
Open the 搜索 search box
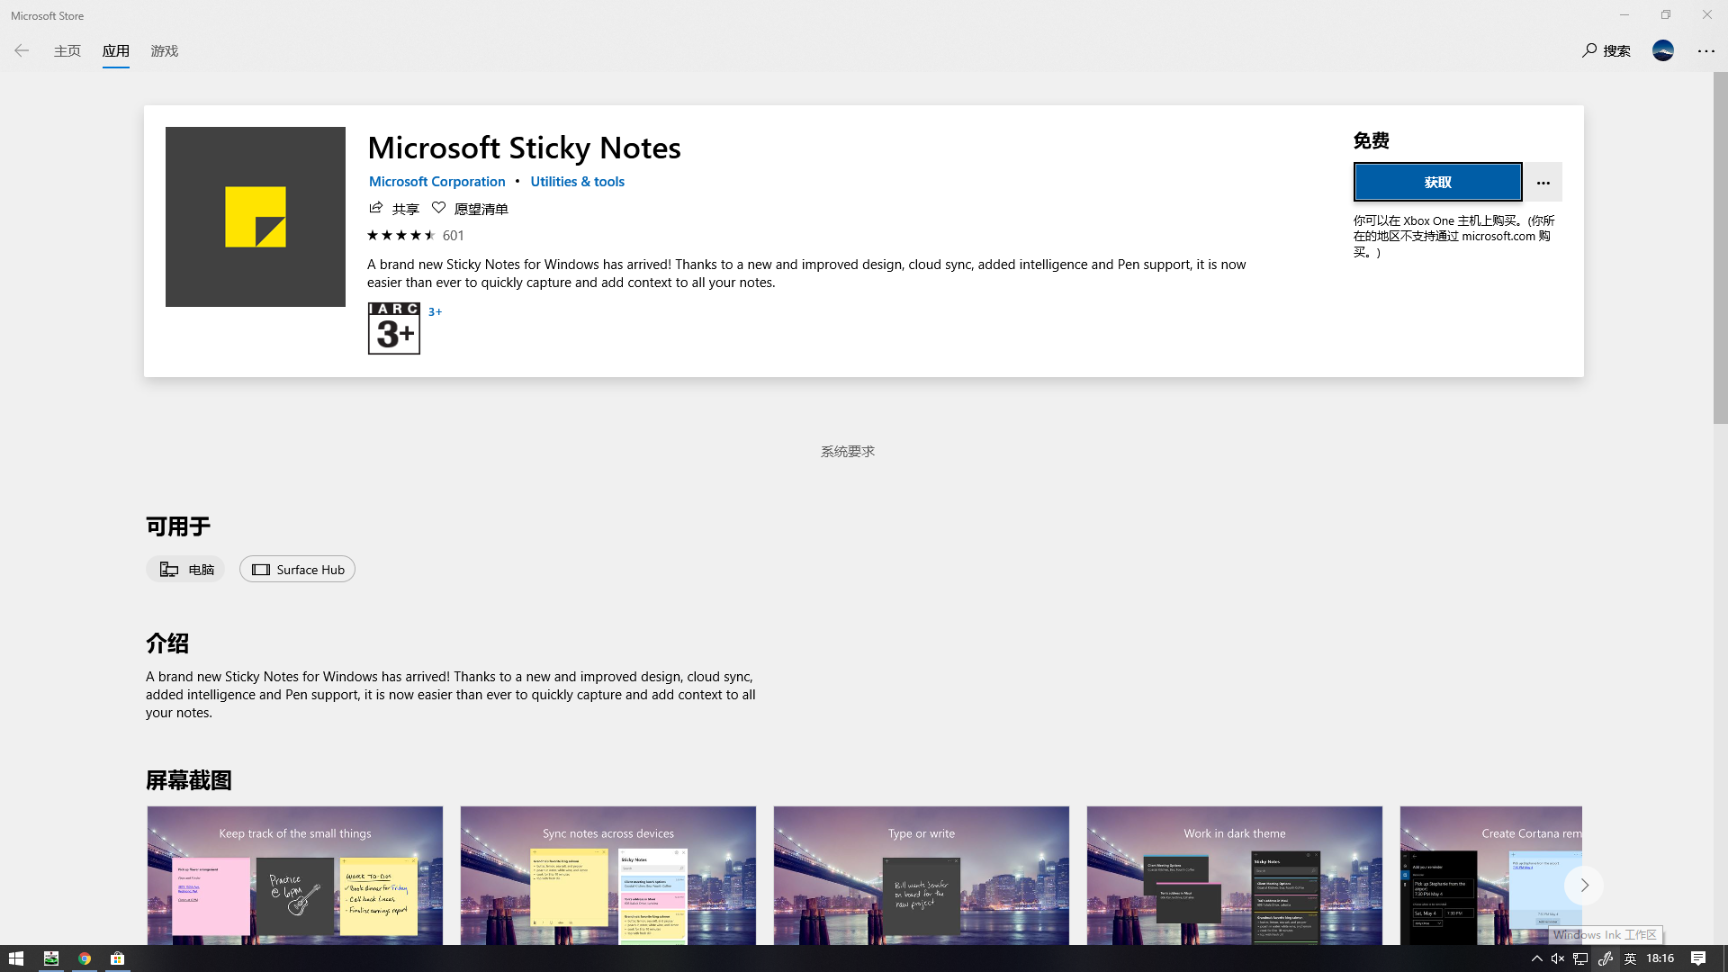tap(1606, 51)
